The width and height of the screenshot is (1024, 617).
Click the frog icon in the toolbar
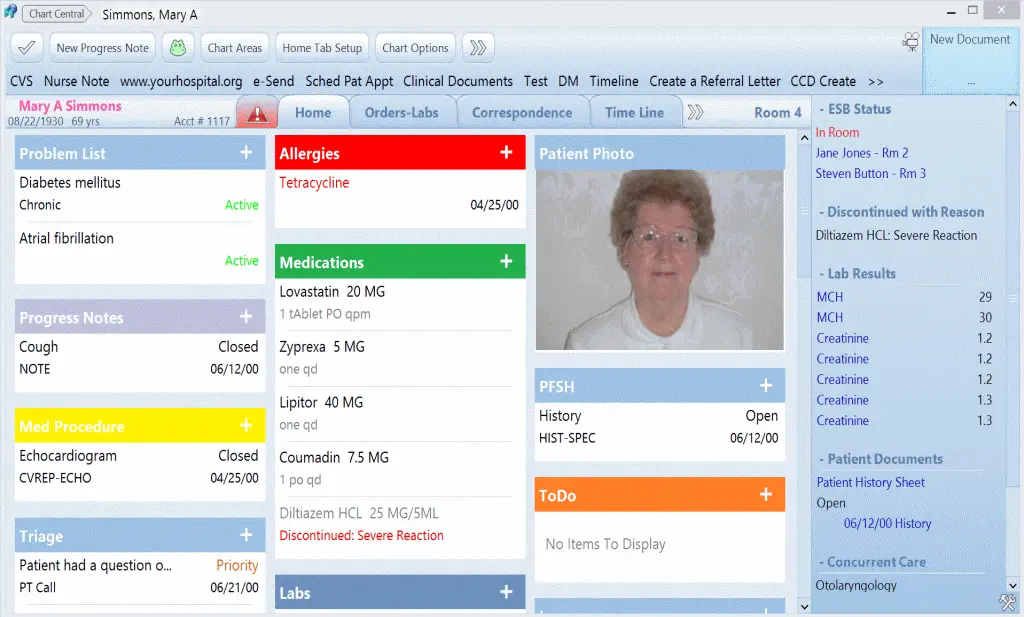click(x=179, y=47)
